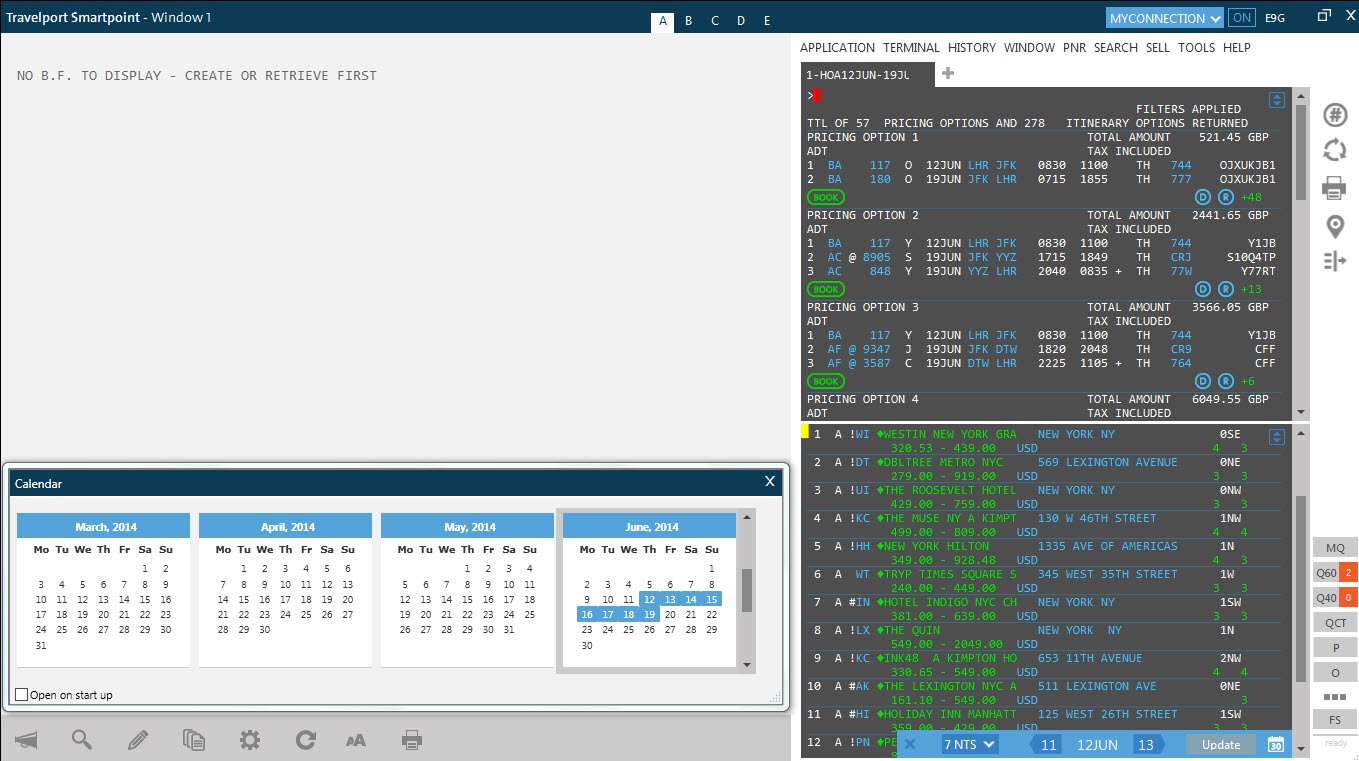Open the HISTORY menu
The image size is (1359, 761).
[x=972, y=47]
